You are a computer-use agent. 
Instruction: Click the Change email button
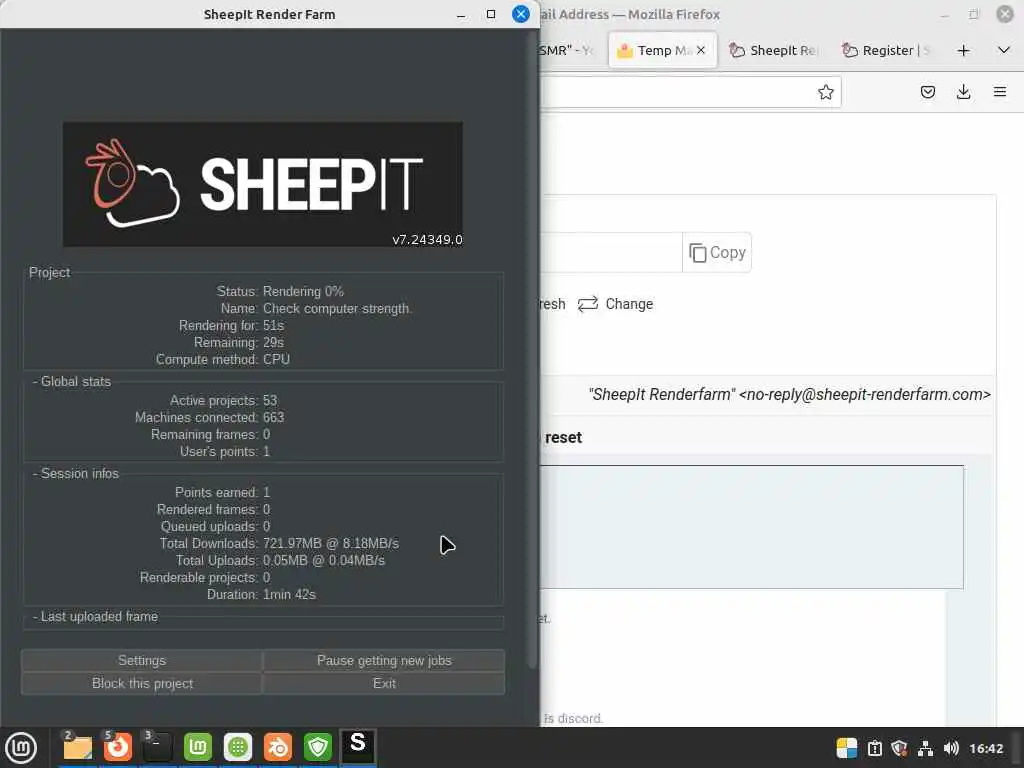(x=616, y=304)
